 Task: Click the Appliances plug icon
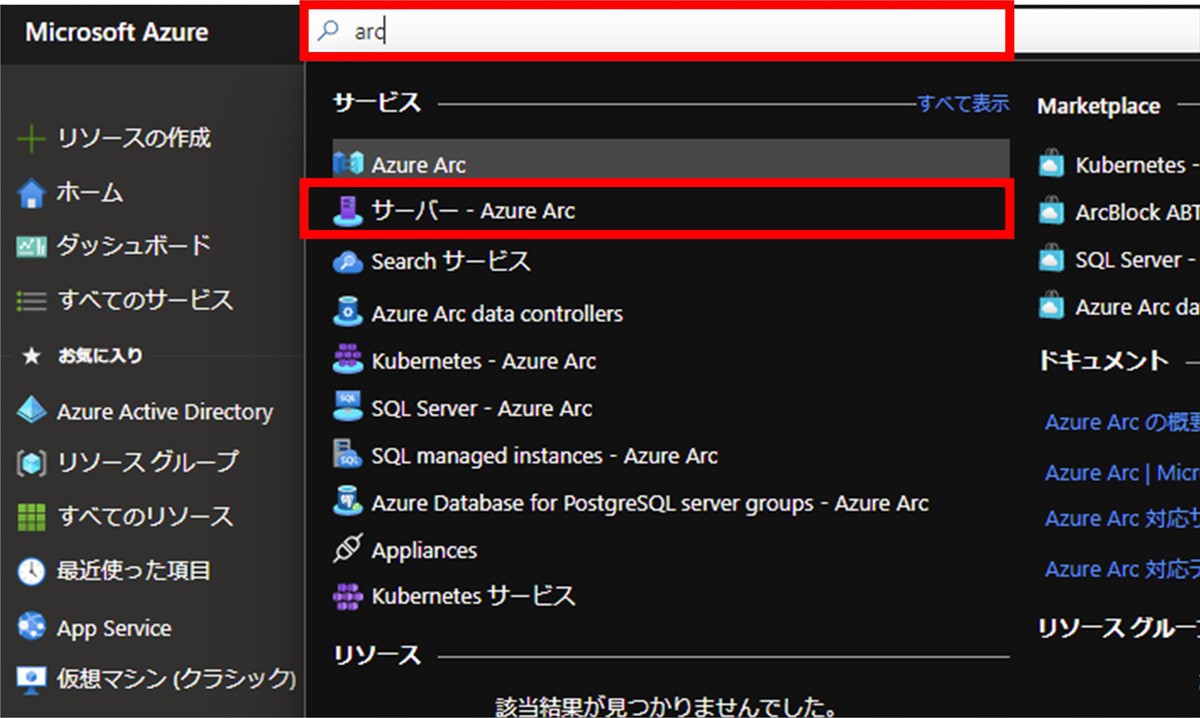[x=348, y=550]
